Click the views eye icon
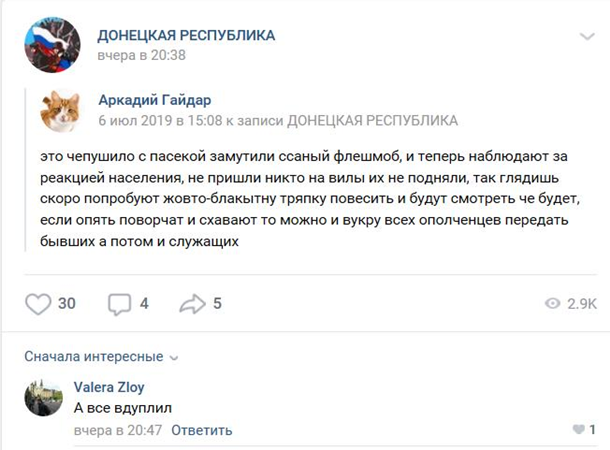This screenshot has width=610, height=450. pos(552,304)
